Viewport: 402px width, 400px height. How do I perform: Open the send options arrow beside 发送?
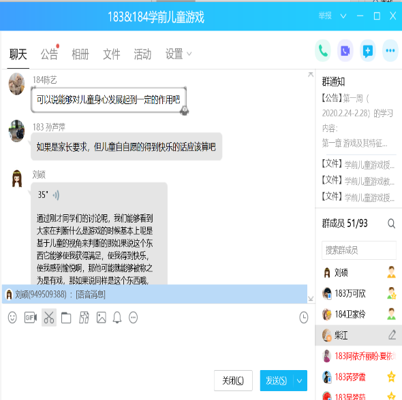coord(300,380)
